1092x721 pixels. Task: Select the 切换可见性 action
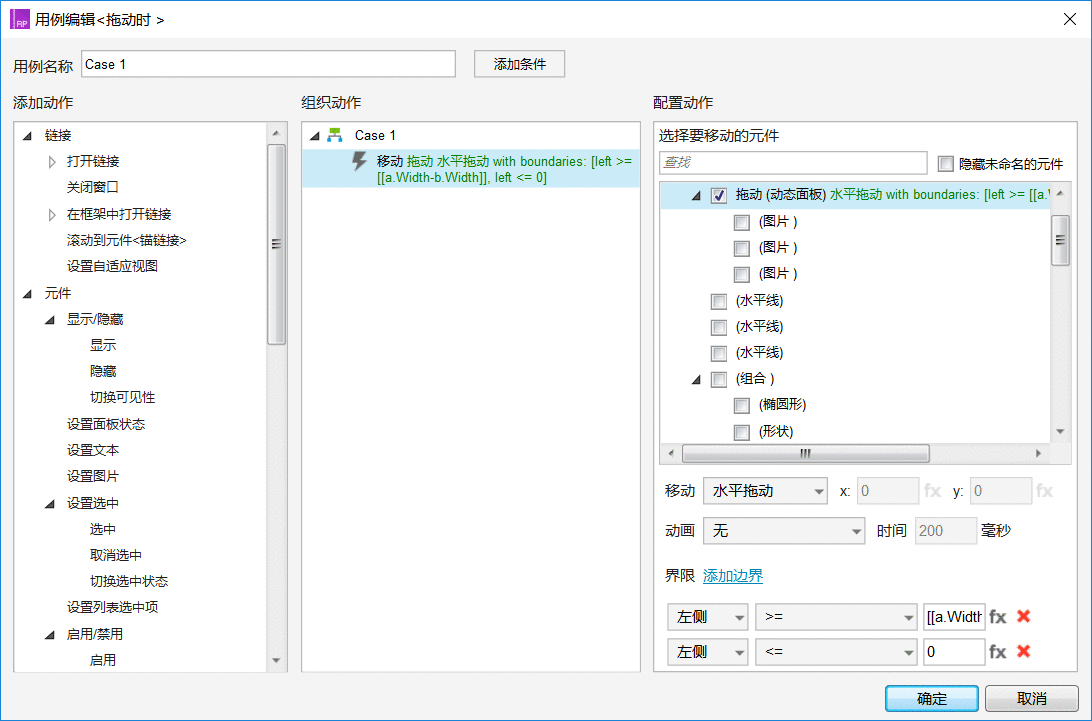(x=123, y=397)
